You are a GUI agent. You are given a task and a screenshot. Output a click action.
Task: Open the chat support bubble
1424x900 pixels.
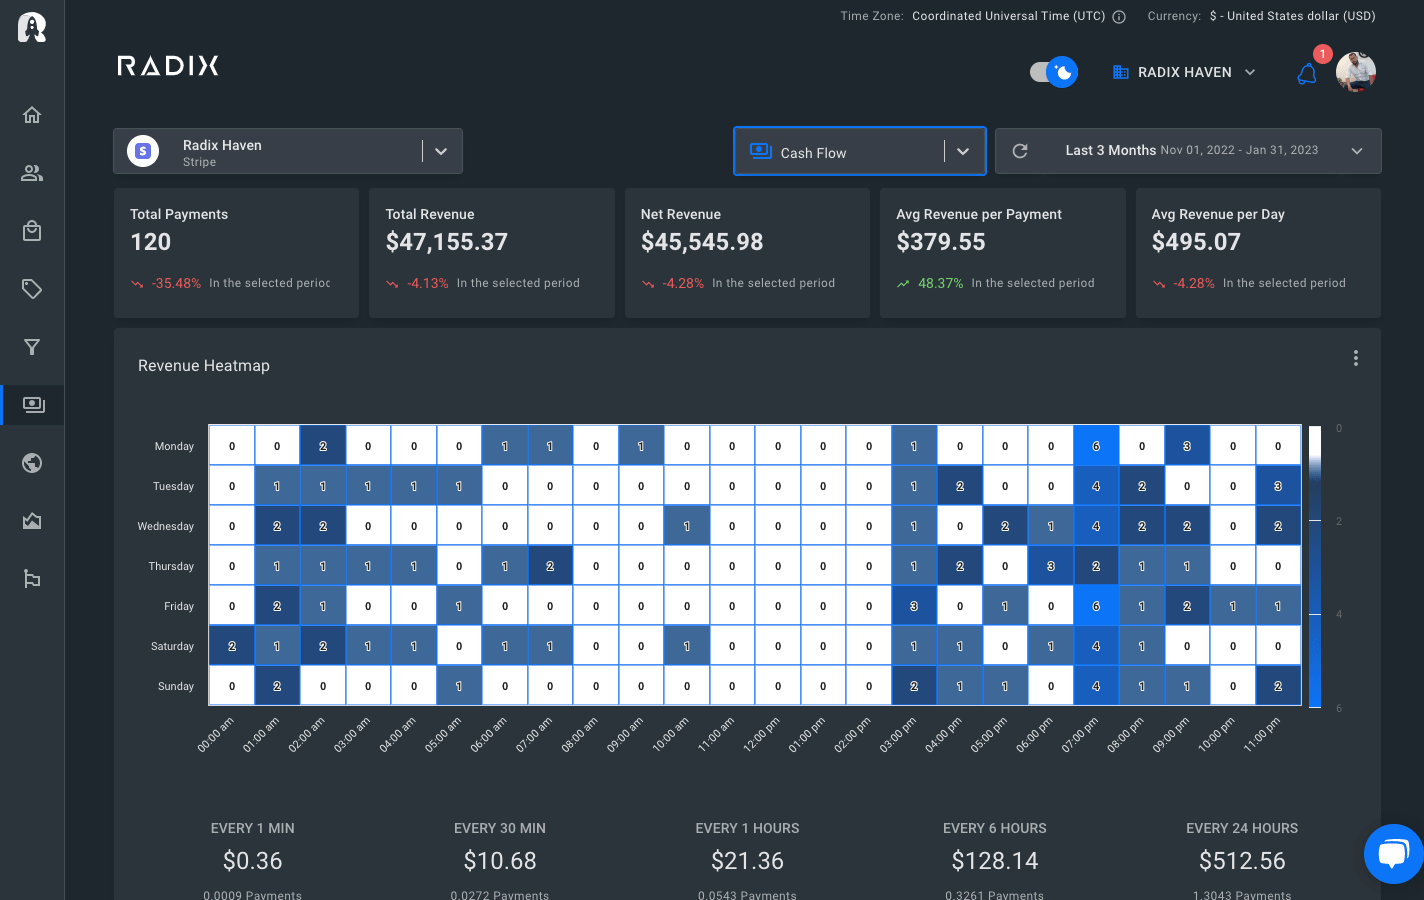tap(1393, 853)
